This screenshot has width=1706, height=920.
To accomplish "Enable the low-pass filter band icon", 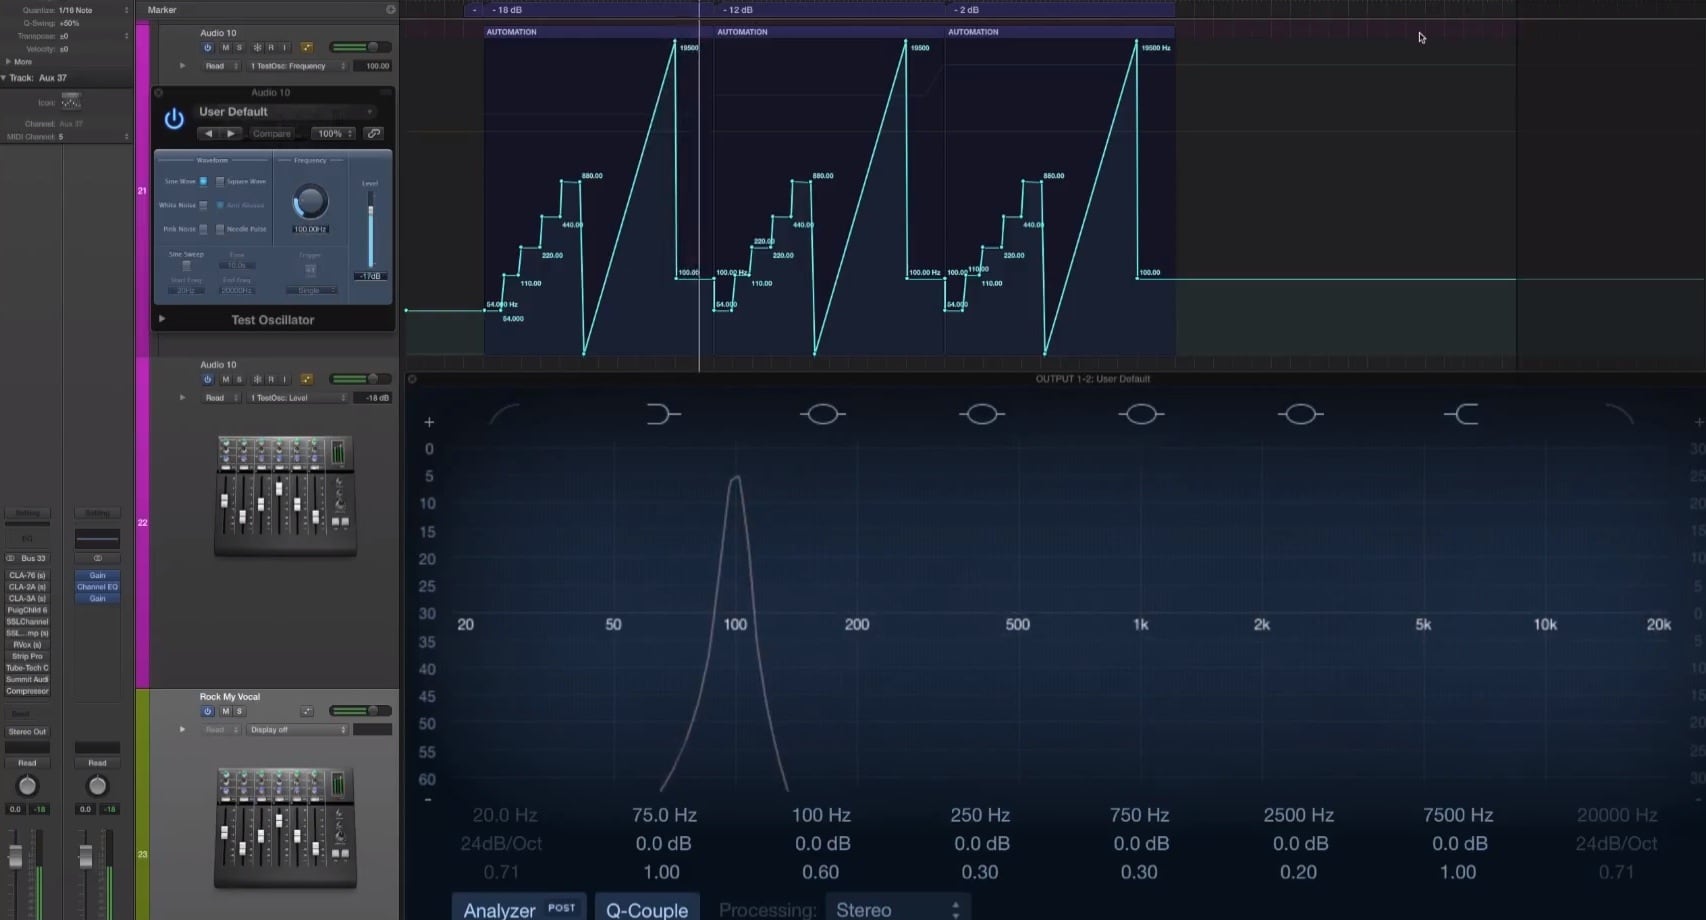I will (x=1619, y=414).
